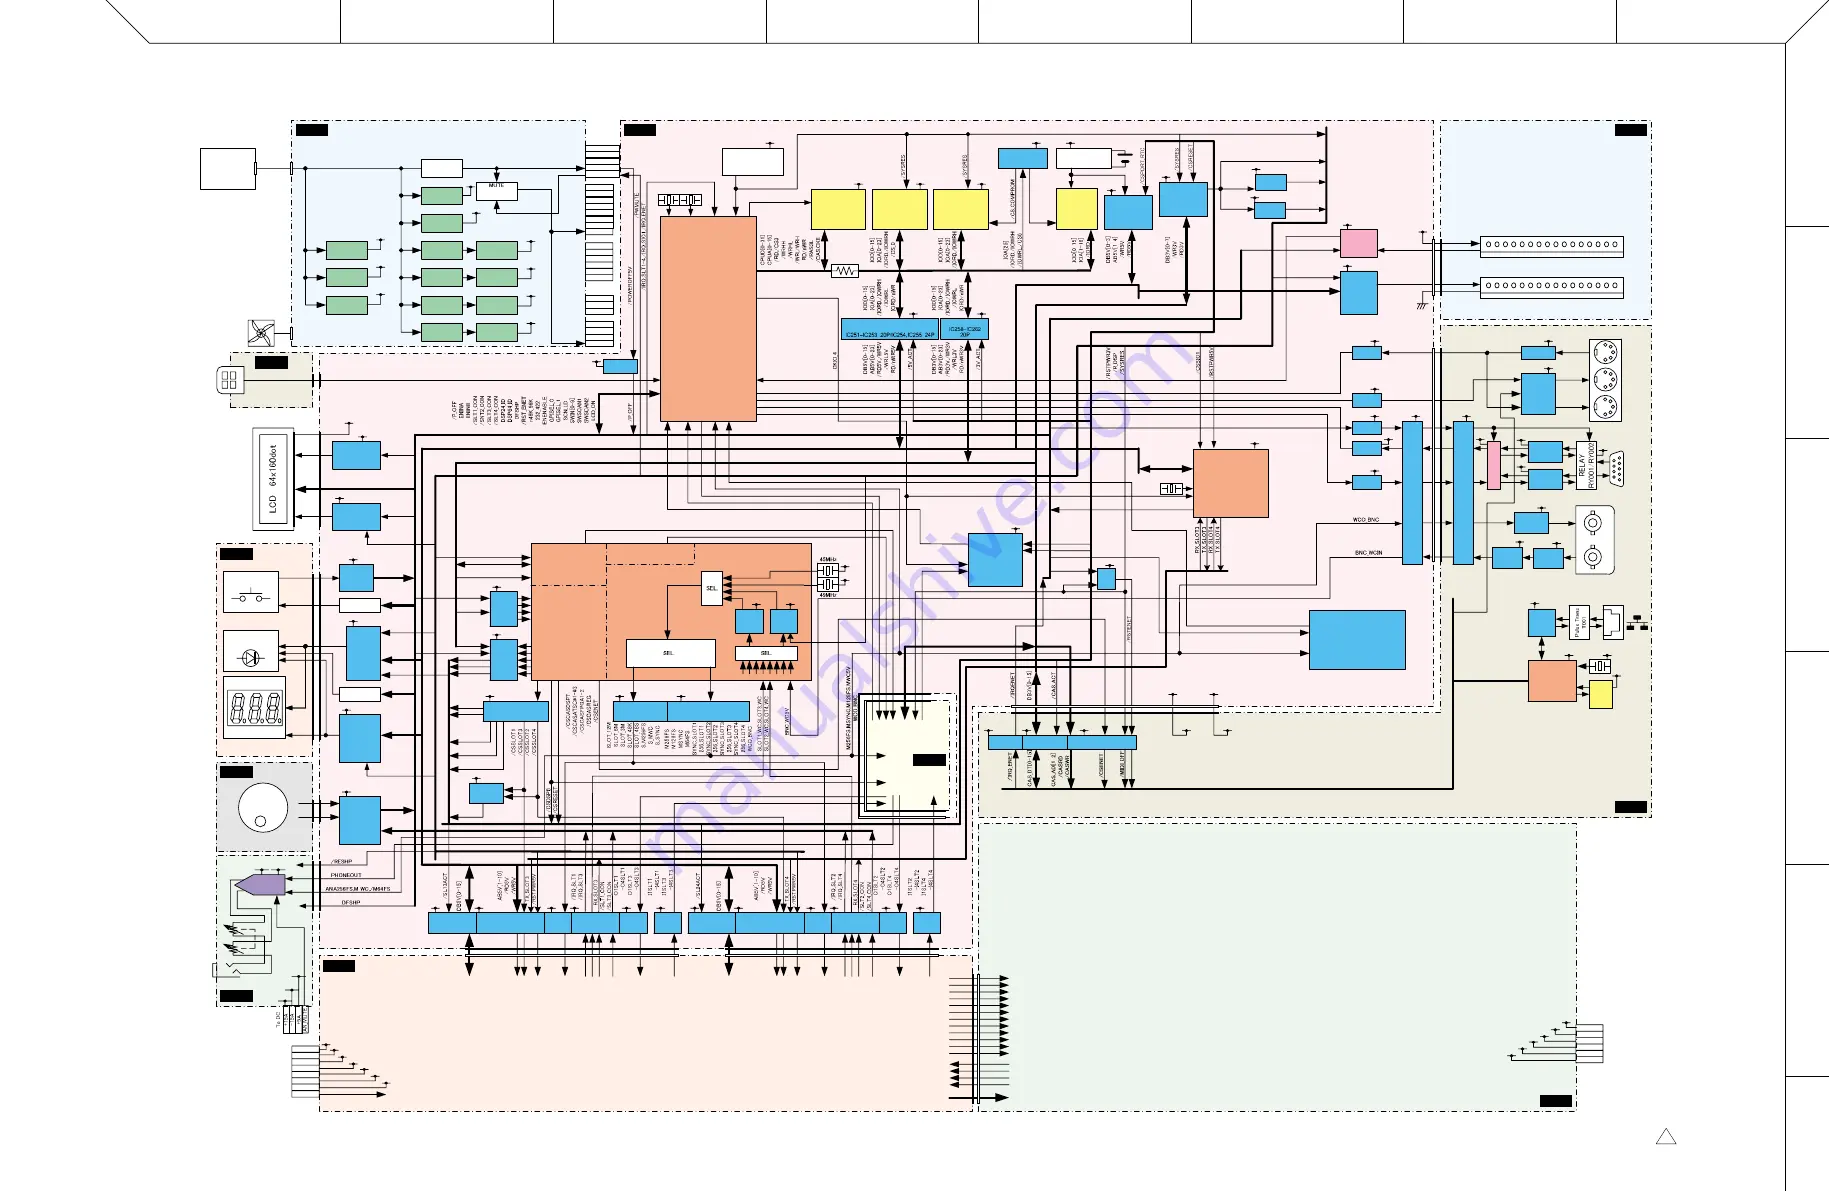Viewport: 1829px width, 1191px height.
Task: Click the wide white SEL. block
Action: click(670, 653)
